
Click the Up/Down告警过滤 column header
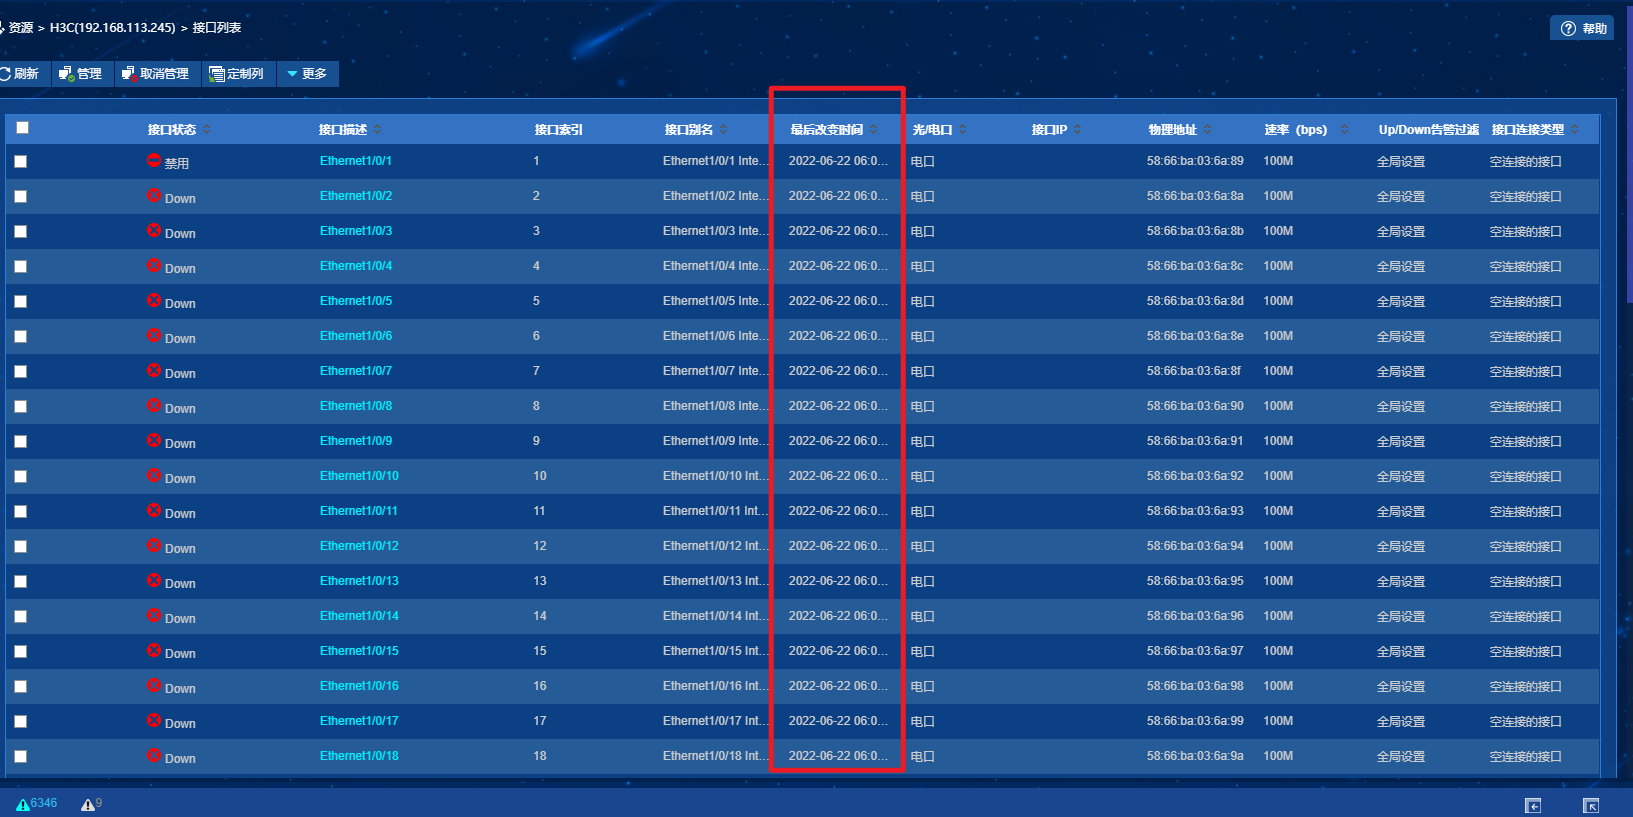pos(1428,129)
